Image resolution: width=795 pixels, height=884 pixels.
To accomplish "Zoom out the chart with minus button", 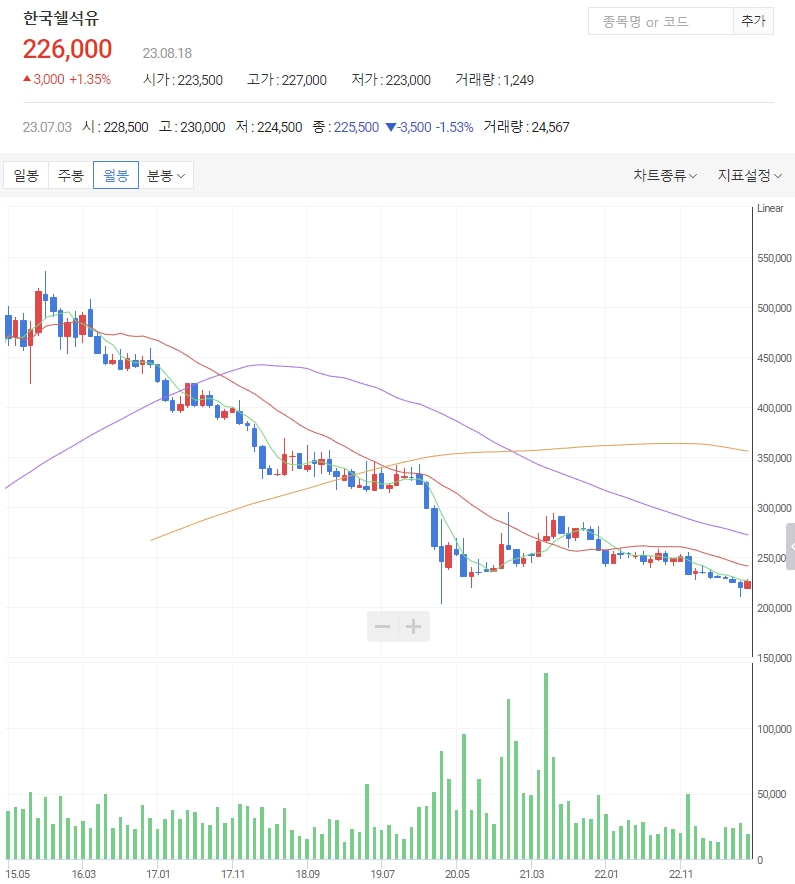I will 382,626.
